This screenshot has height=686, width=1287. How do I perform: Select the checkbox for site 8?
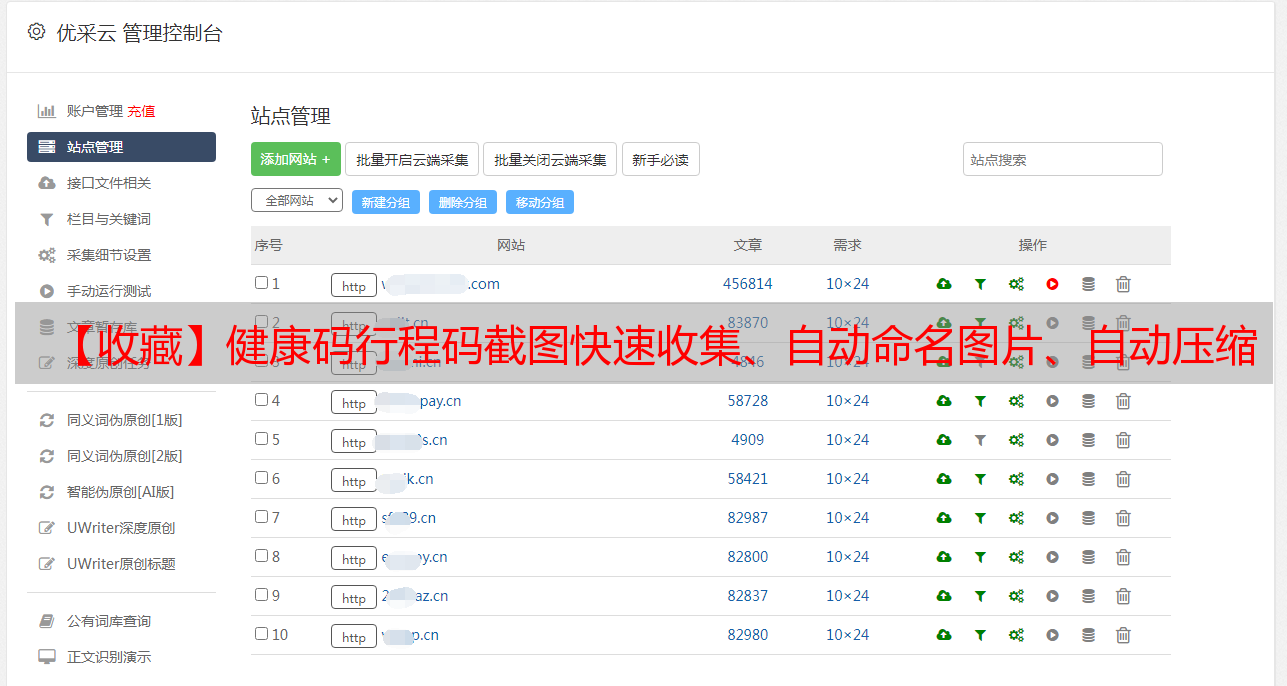[261, 556]
